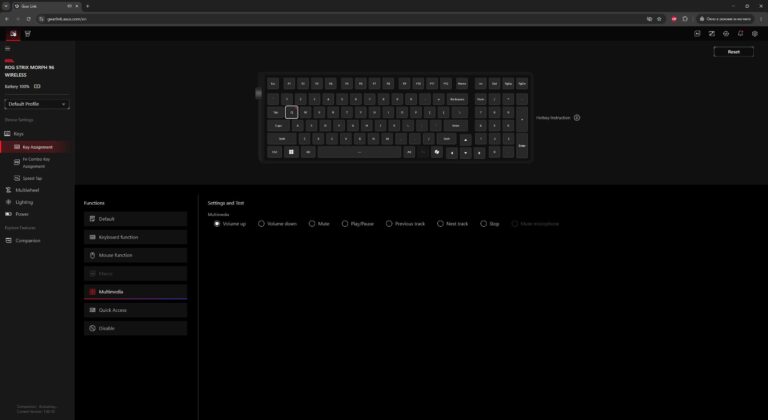The image size is (768, 420).
Task: Click the ROG STRIX MORPH 96 WIRELESS title
Action: [x=29, y=71]
